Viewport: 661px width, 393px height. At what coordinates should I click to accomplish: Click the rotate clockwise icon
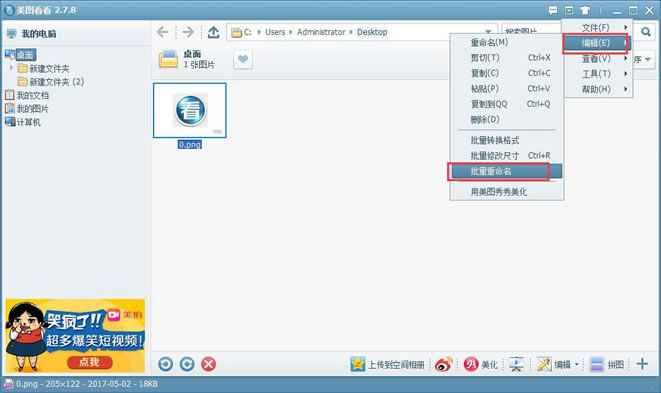click(187, 364)
